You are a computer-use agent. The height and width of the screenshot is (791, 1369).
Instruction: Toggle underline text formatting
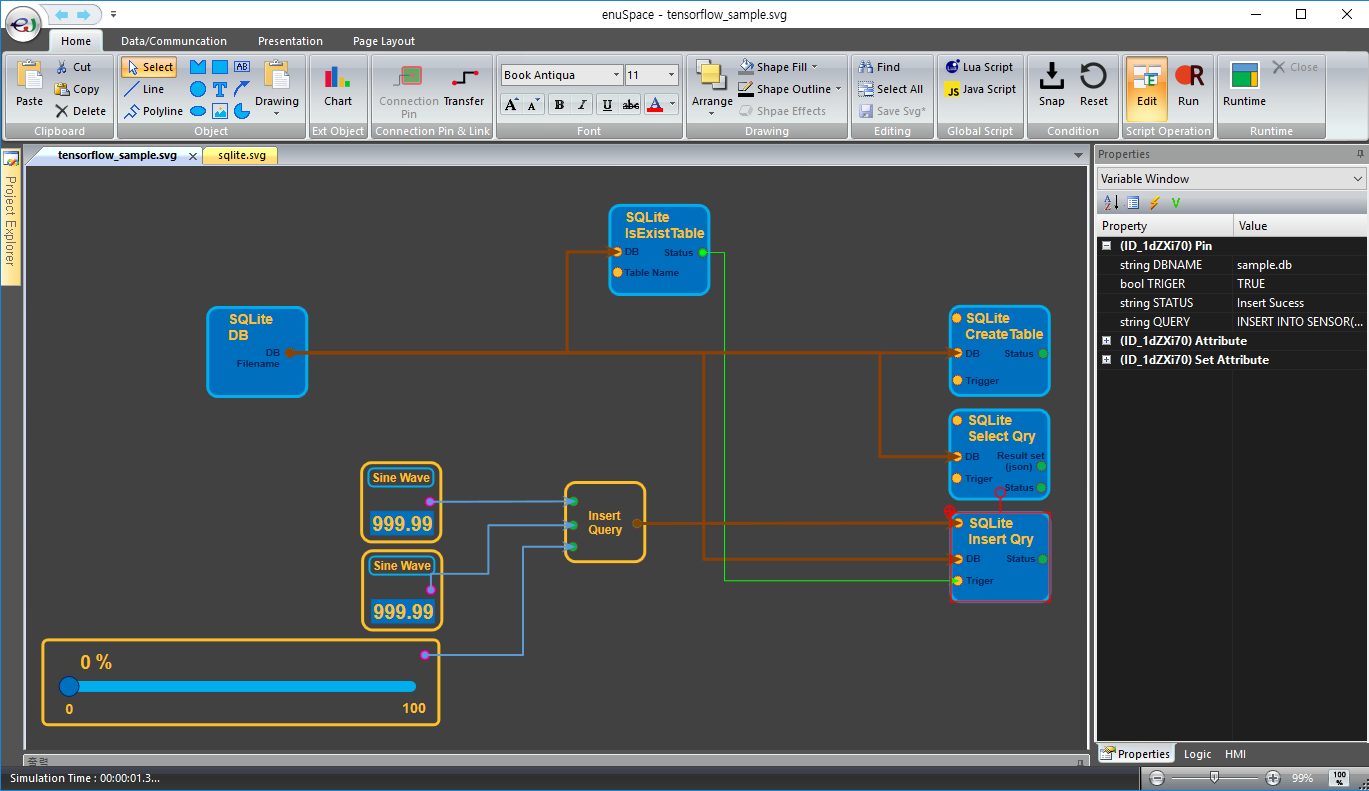[x=607, y=105]
